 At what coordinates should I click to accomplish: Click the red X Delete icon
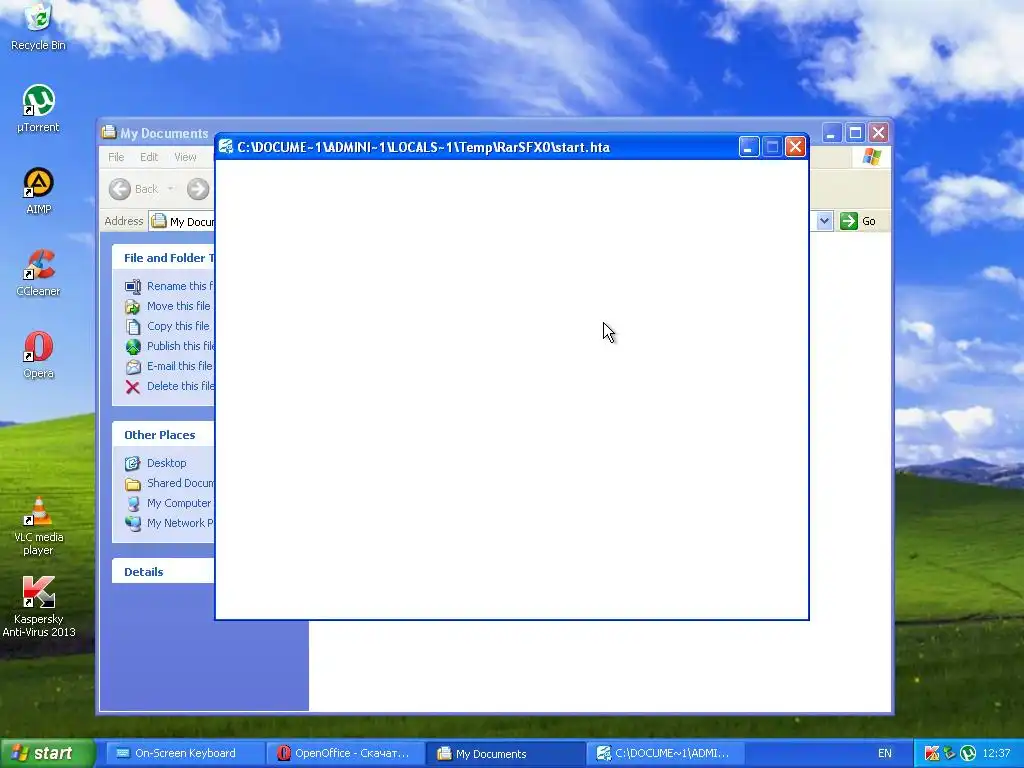(133, 387)
